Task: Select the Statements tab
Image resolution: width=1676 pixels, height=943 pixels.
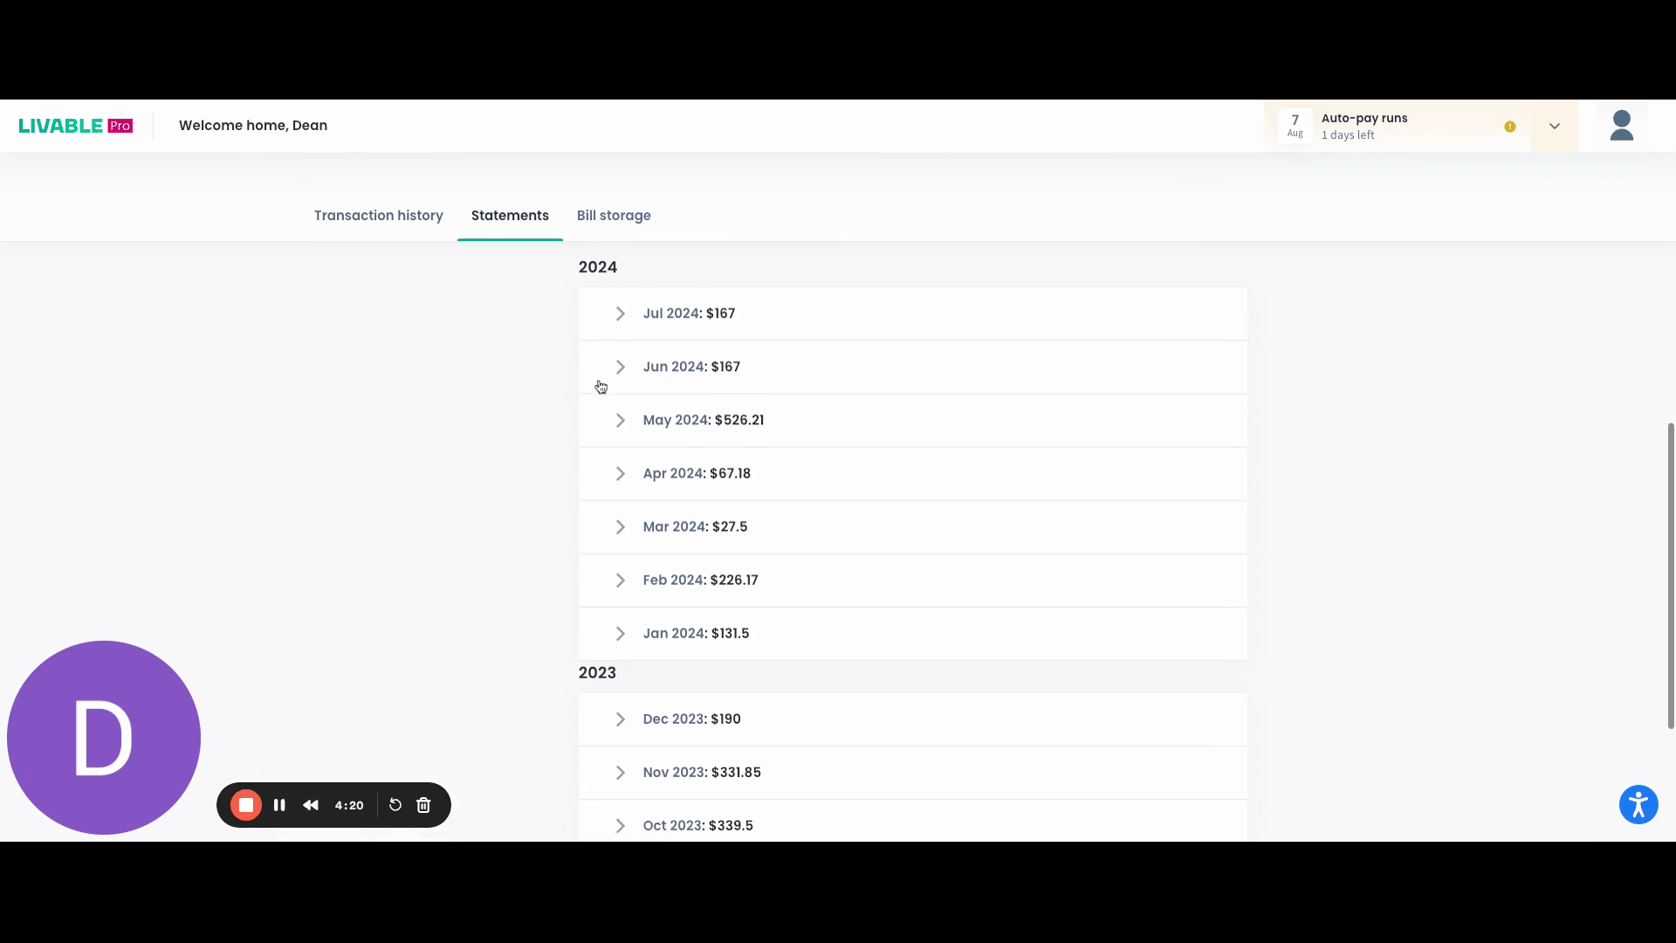Action: [x=509, y=216]
